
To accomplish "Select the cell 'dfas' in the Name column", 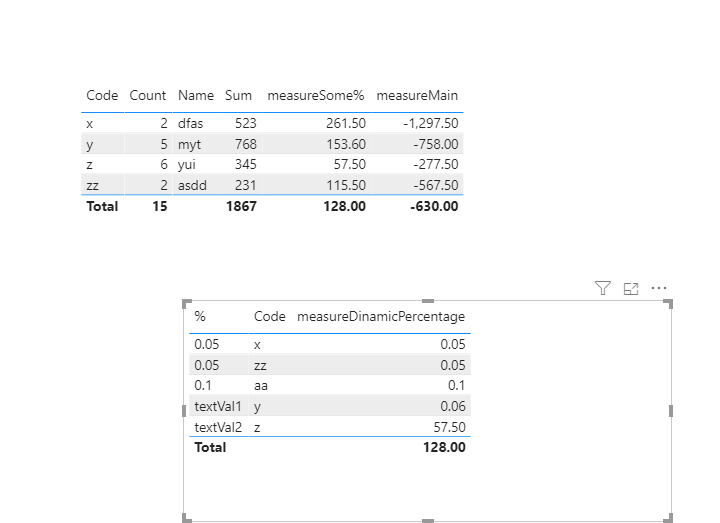I will coord(190,124).
